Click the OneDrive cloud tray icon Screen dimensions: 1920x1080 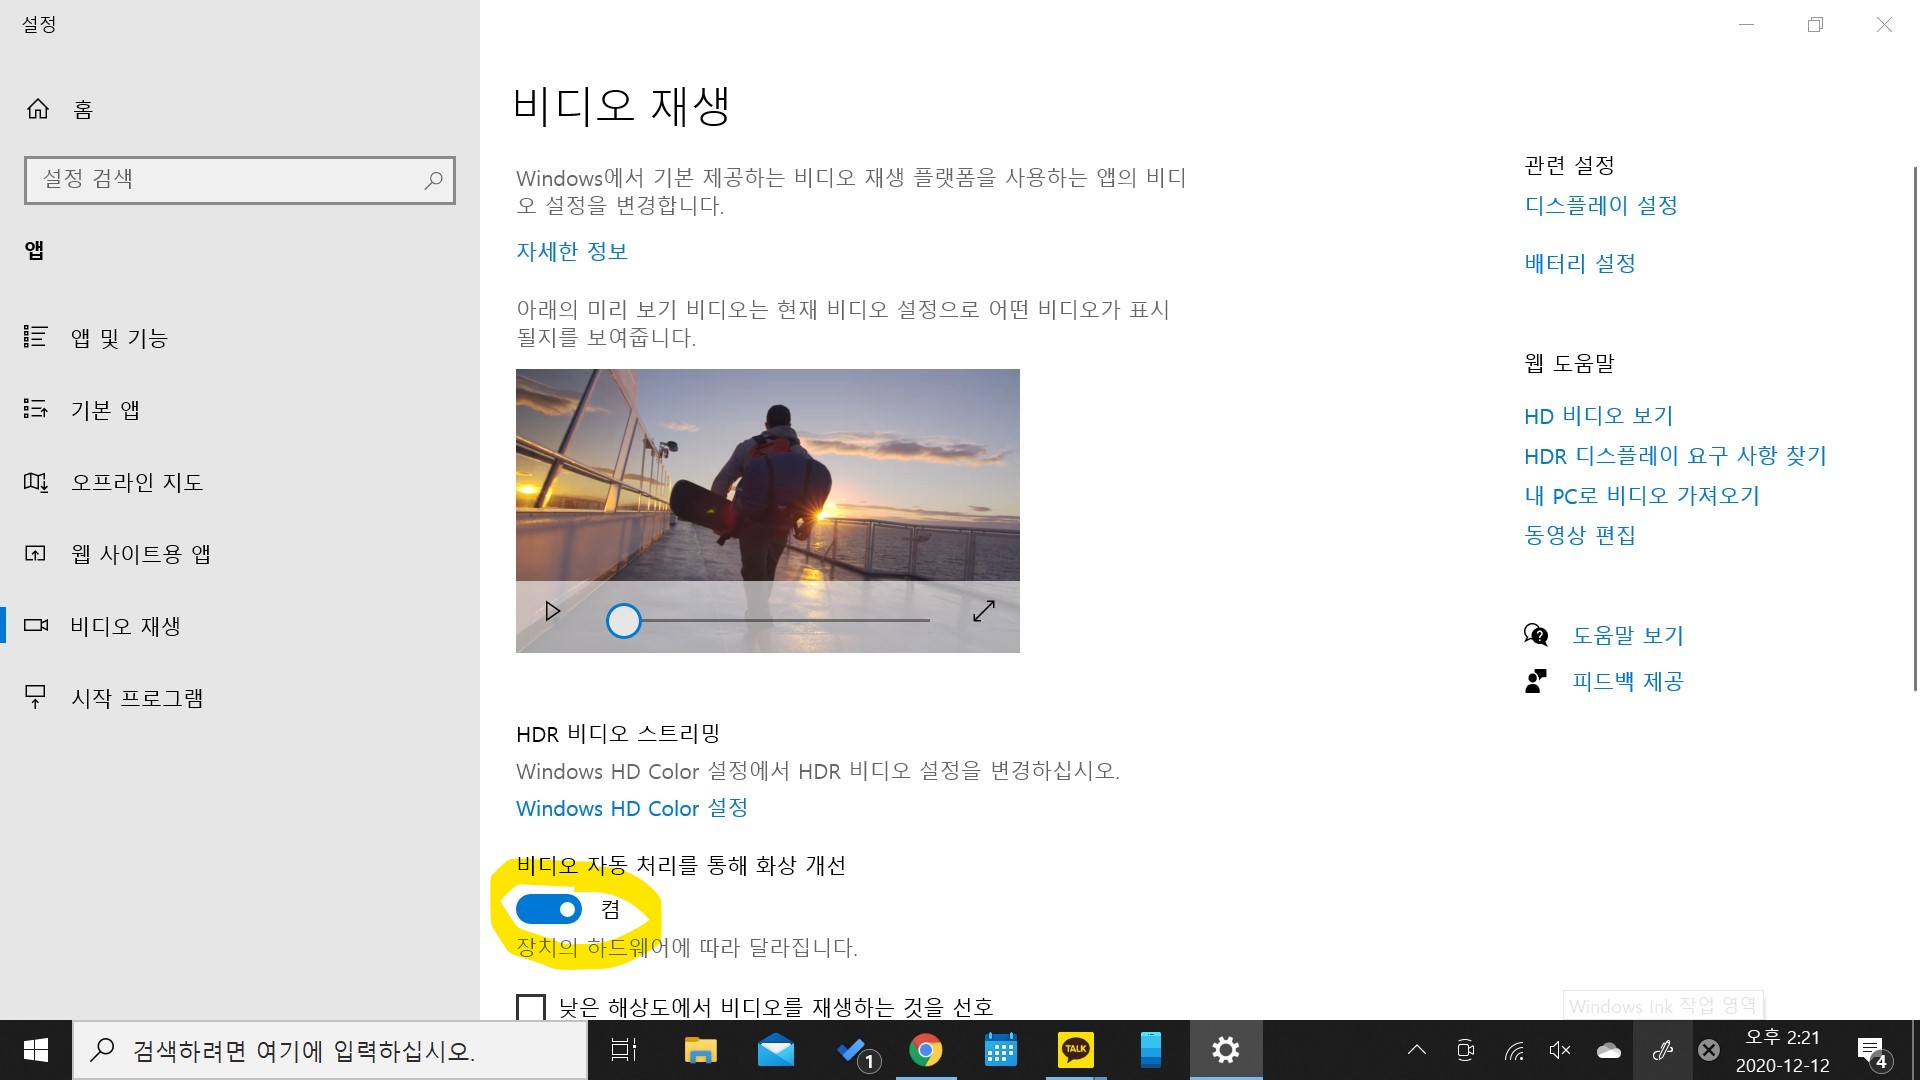[x=1609, y=1050]
